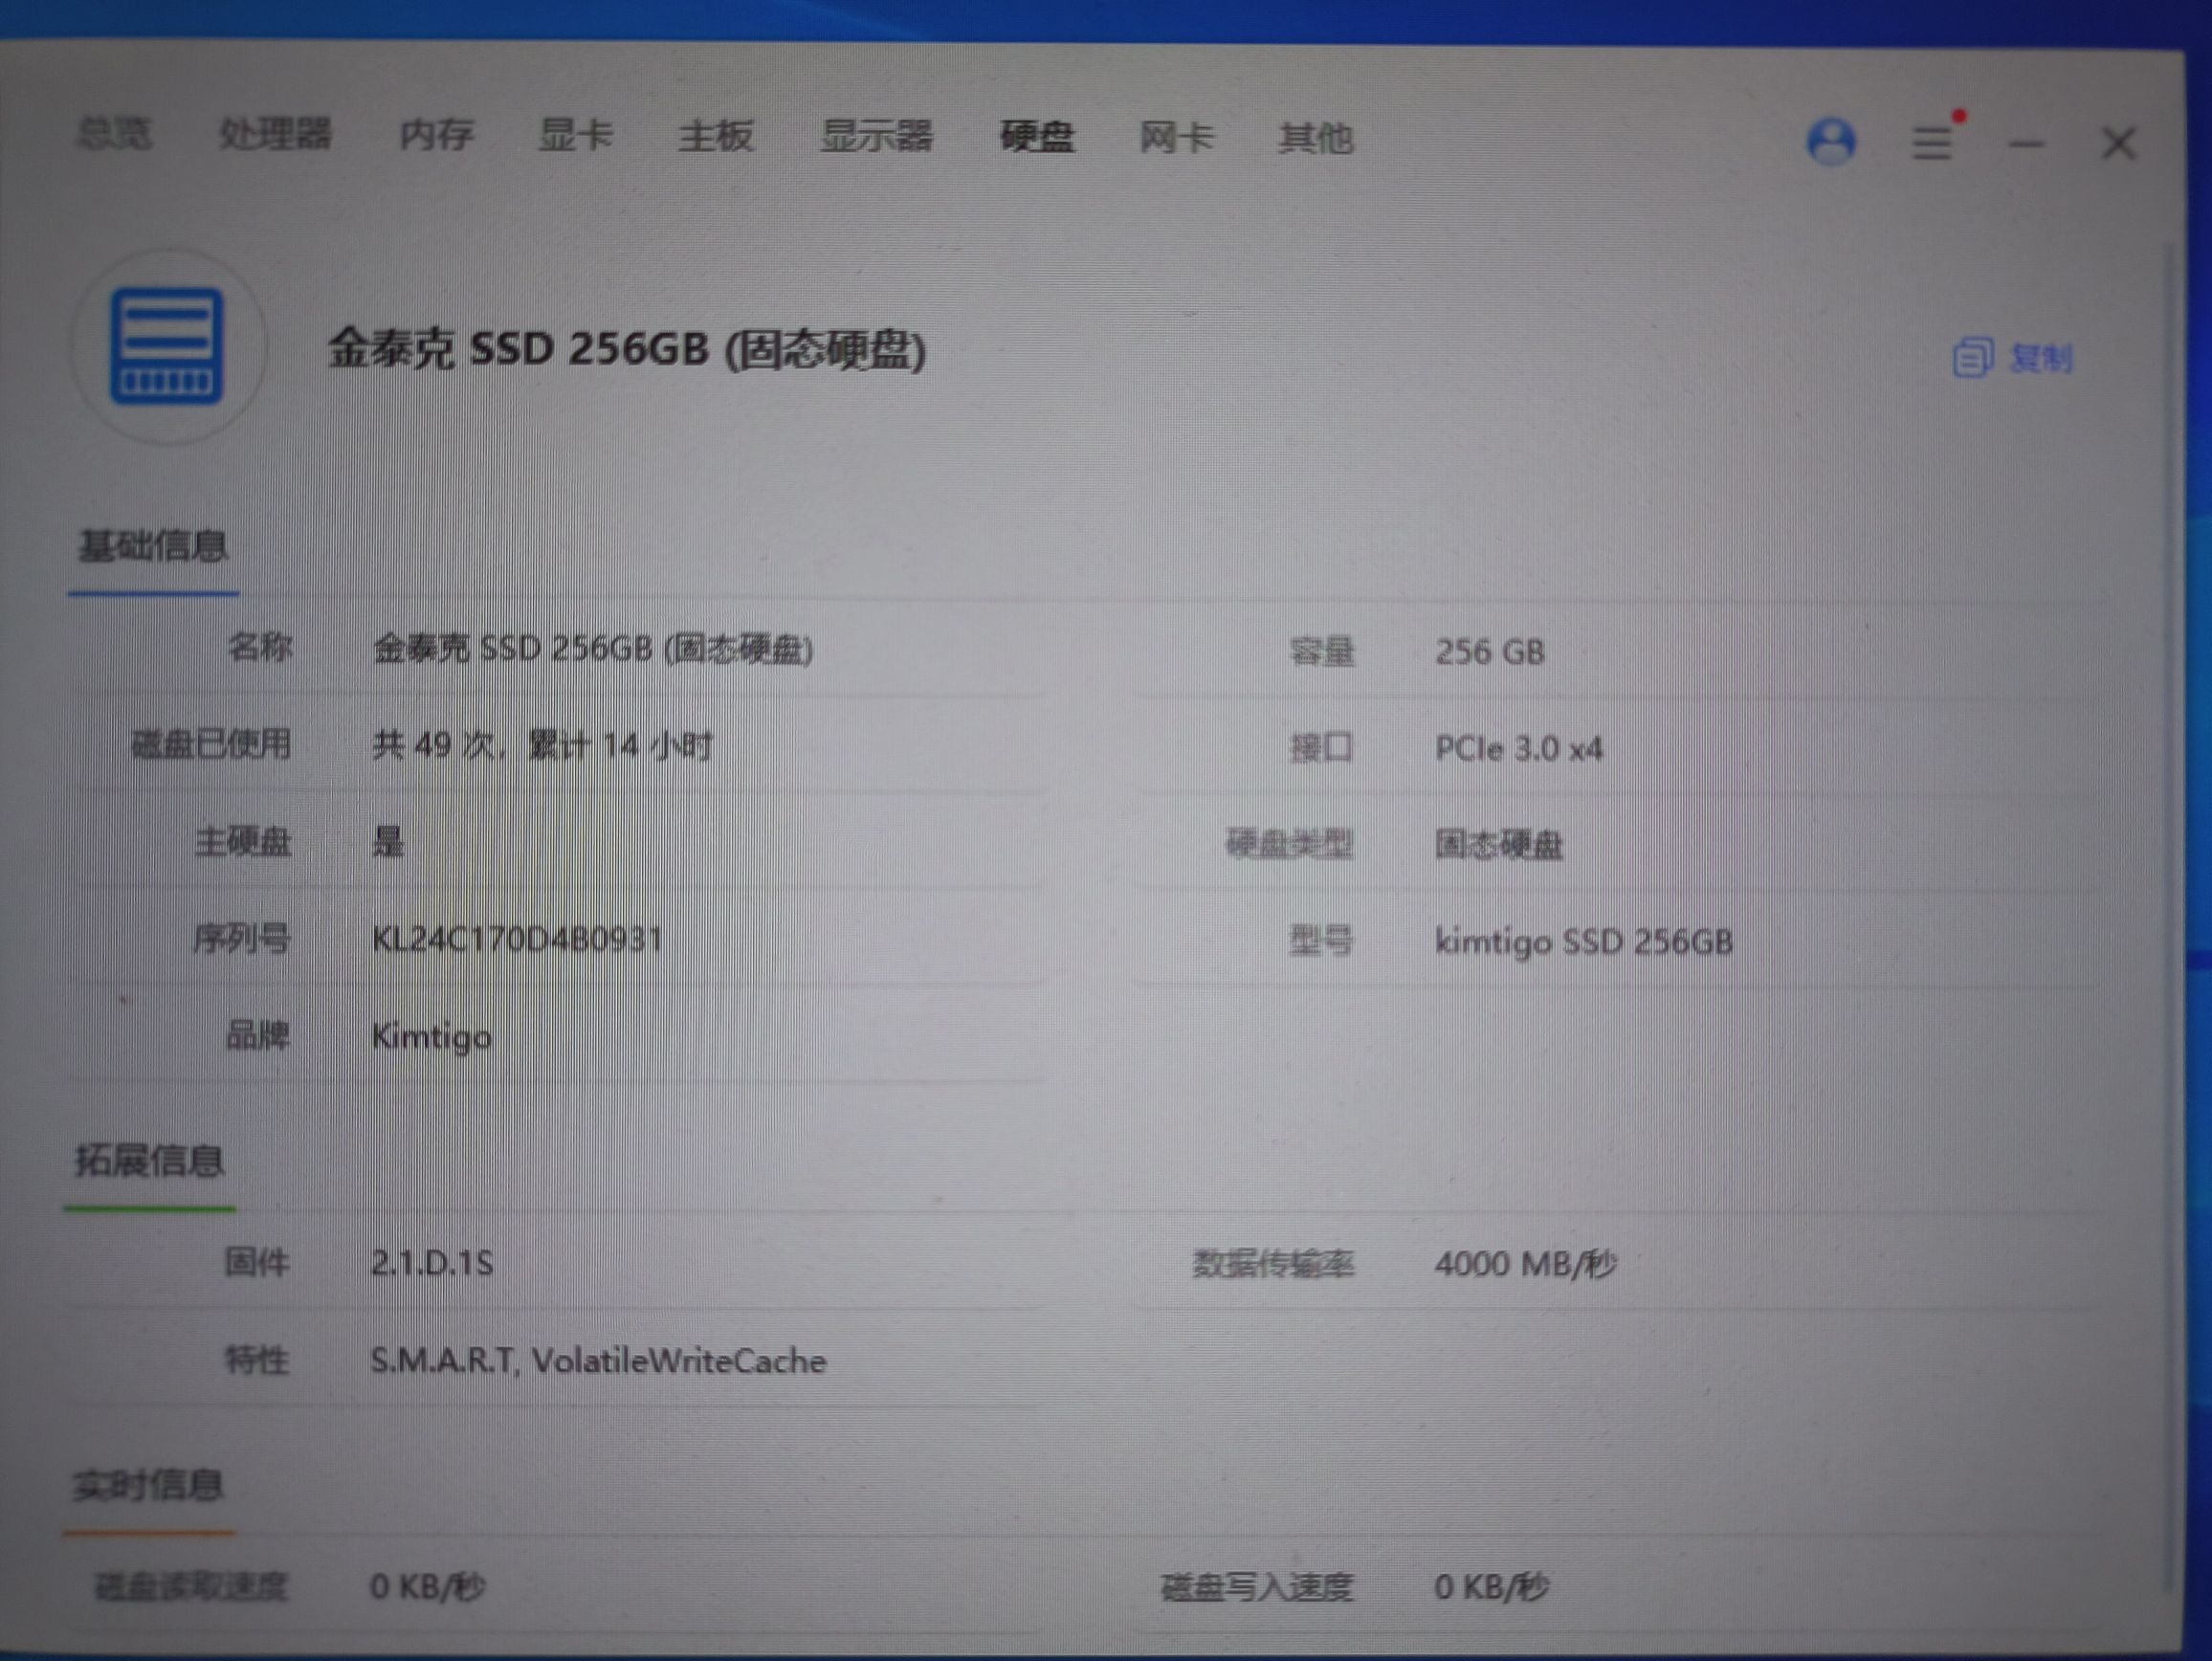
Task: Click the 固件 label
Action: pyautogui.click(x=257, y=1264)
